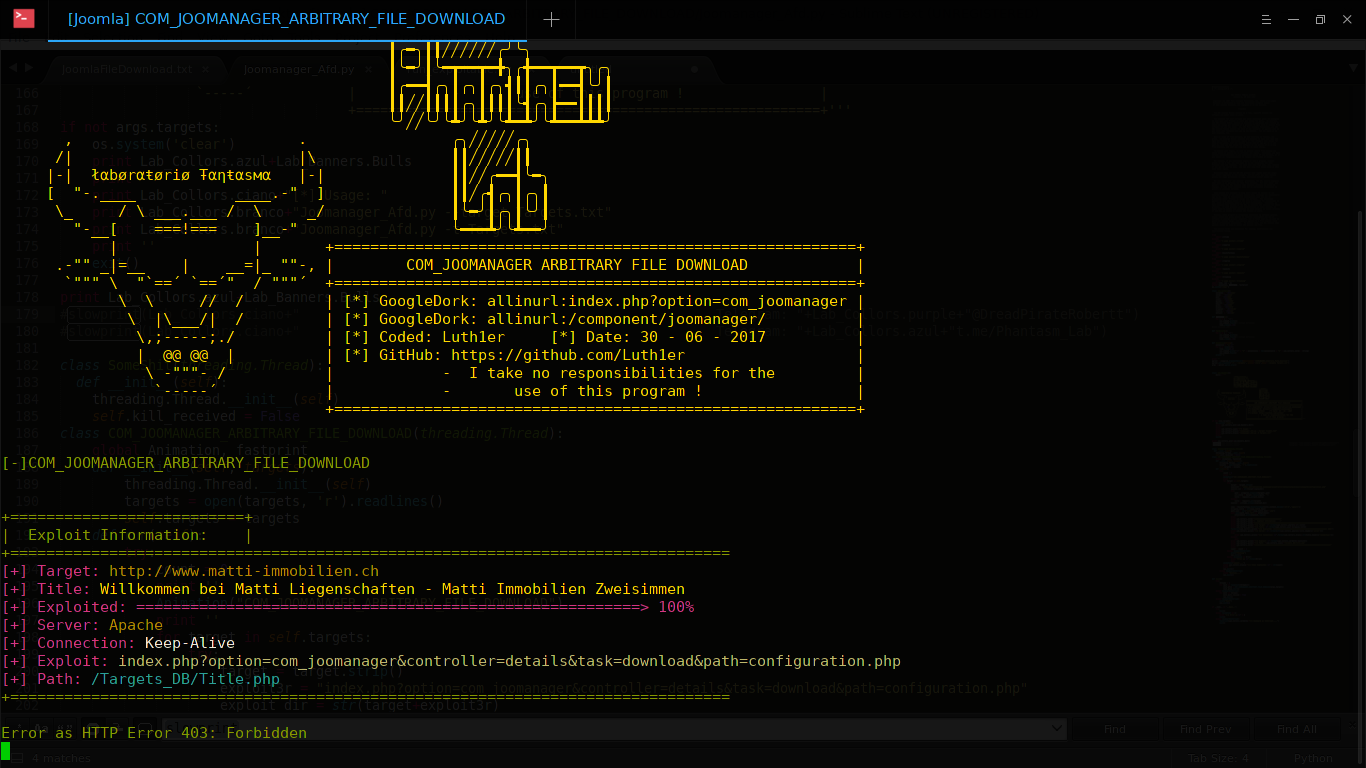Click the '4 matches' status bar text
Screen dimensions: 1366x768
click(61, 758)
